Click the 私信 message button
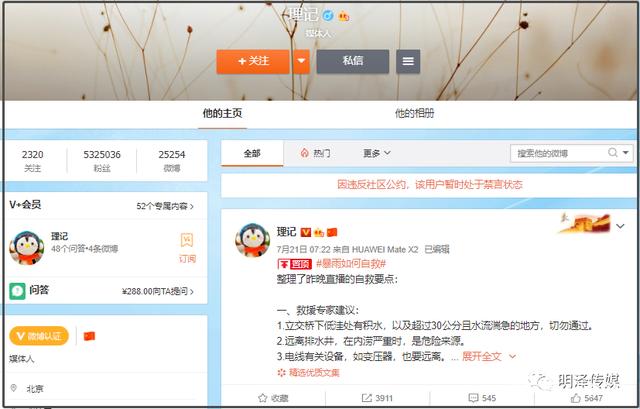This screenshot has height=409, width=640. point(352,61)
